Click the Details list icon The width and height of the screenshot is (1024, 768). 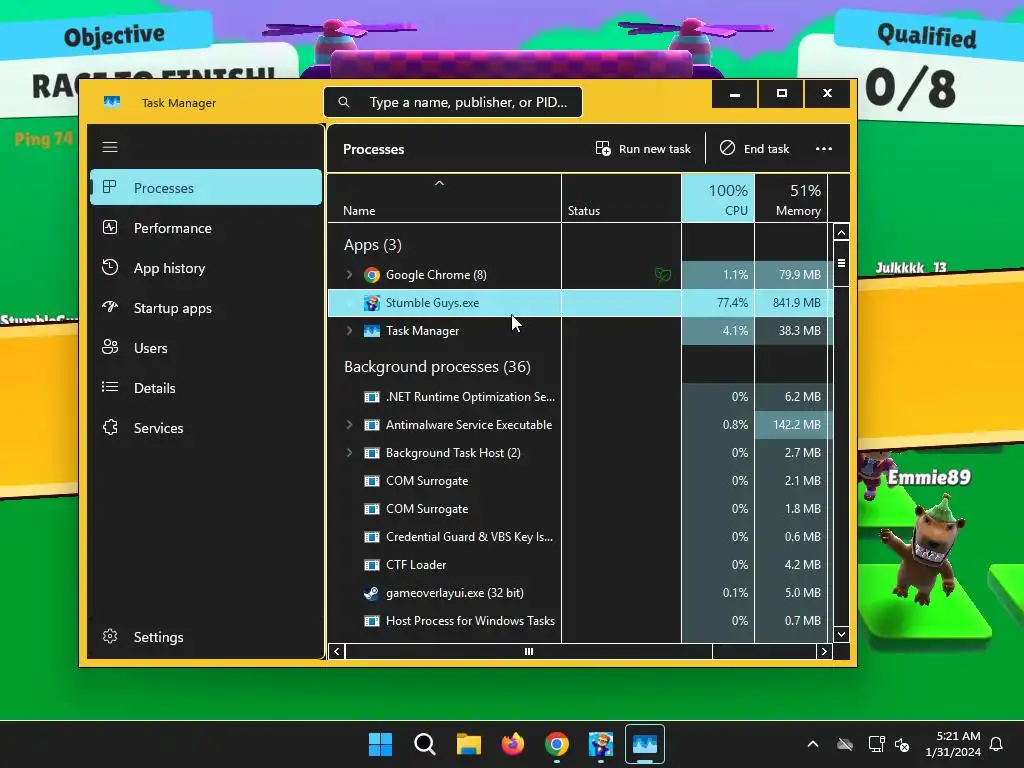click(x=110, y=387)
